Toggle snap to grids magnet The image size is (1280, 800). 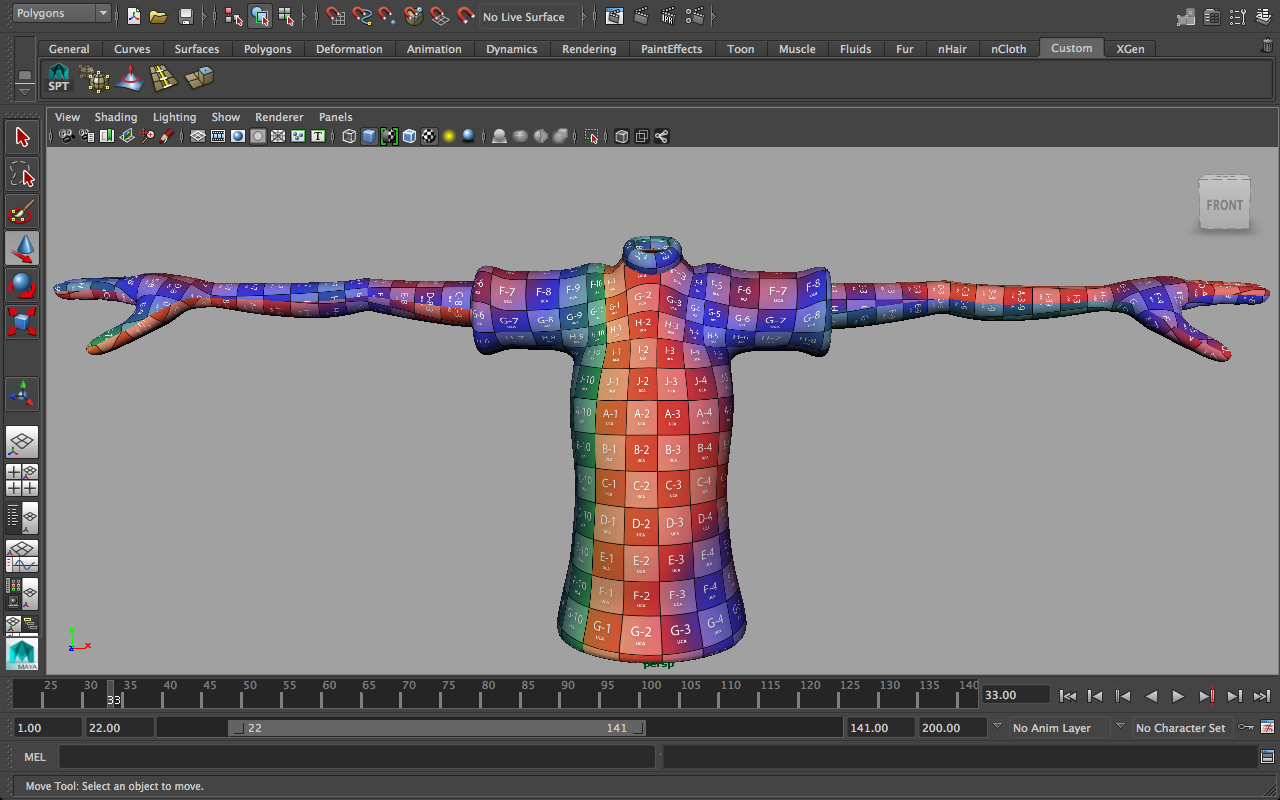click(x=335, y=16)
